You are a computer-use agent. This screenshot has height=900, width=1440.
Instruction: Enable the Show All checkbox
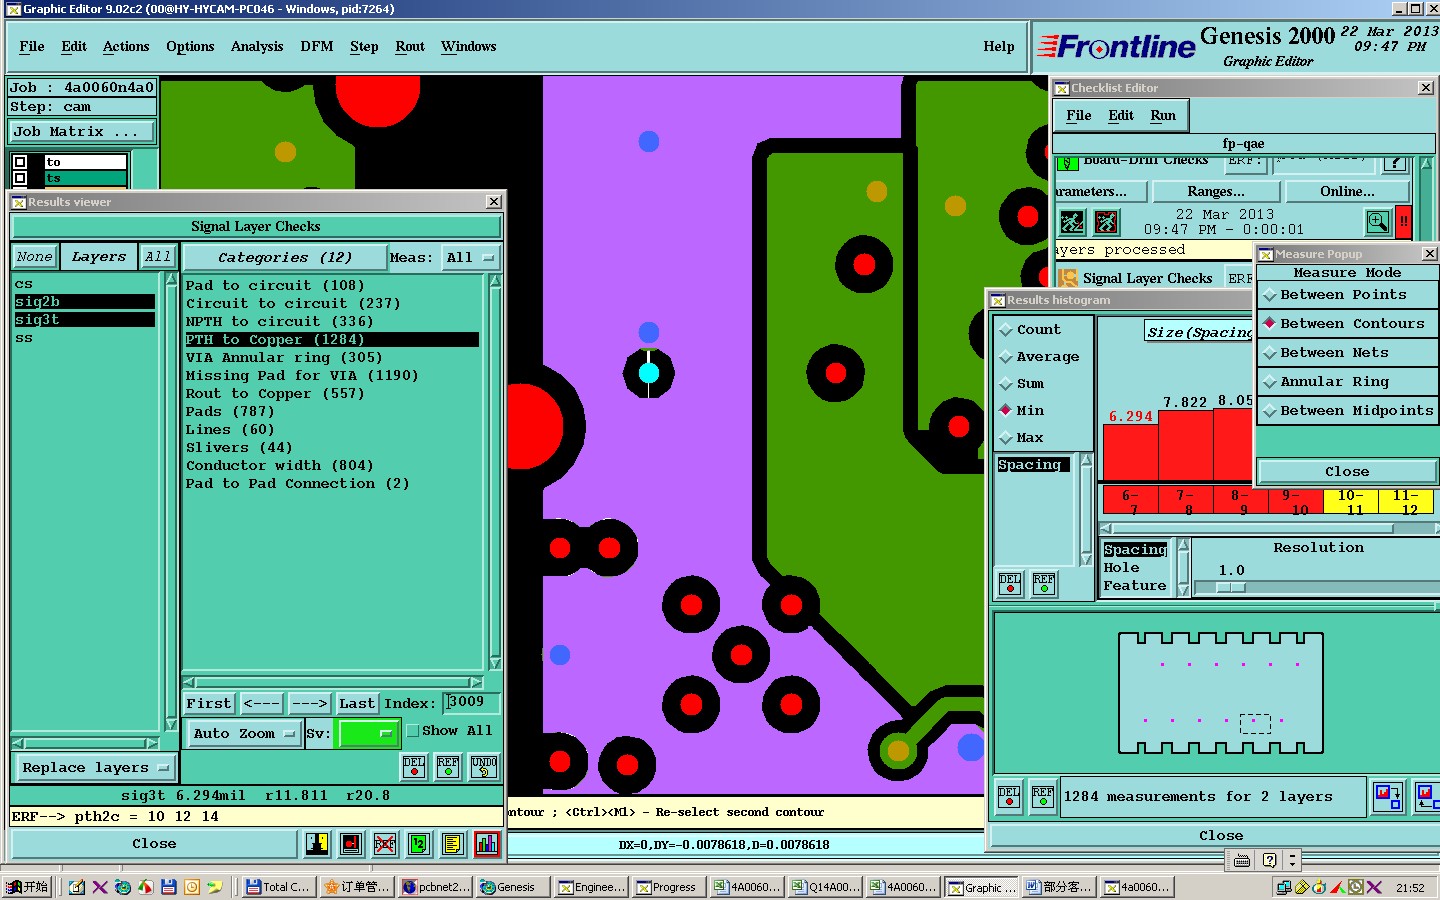(412, 731)
